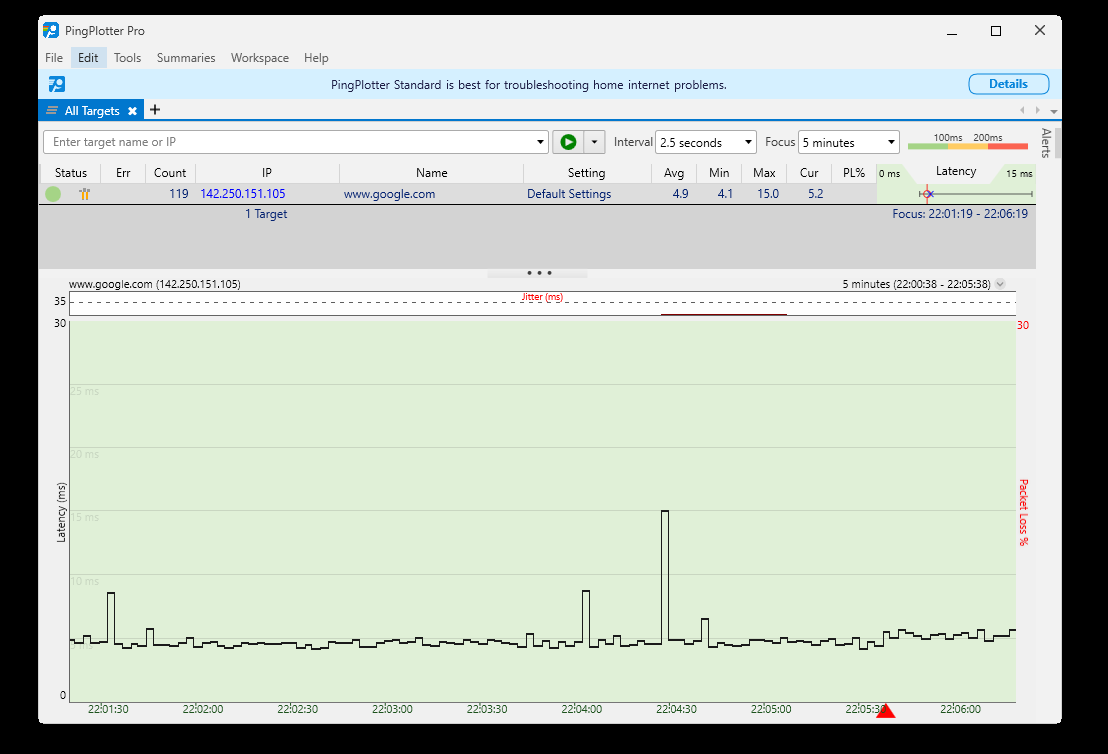Open the target name history dropdown arrow
Viewport: 1108px width, 754px height.
point(542,142)
